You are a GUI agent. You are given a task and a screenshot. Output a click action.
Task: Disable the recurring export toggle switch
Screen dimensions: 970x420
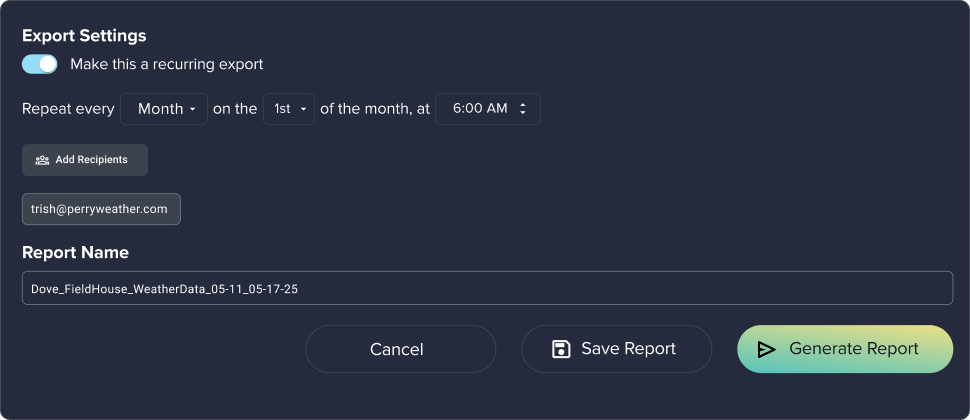point(40,64)
